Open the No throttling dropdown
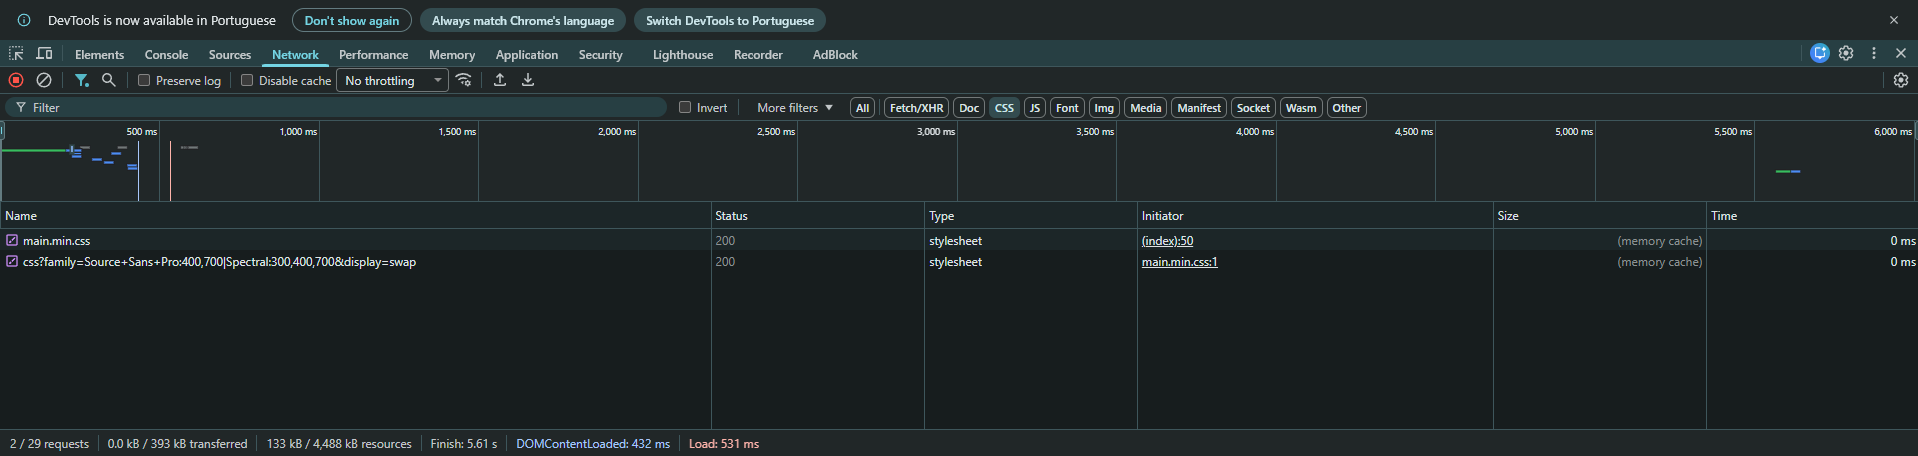 click(x=392, y=80)
